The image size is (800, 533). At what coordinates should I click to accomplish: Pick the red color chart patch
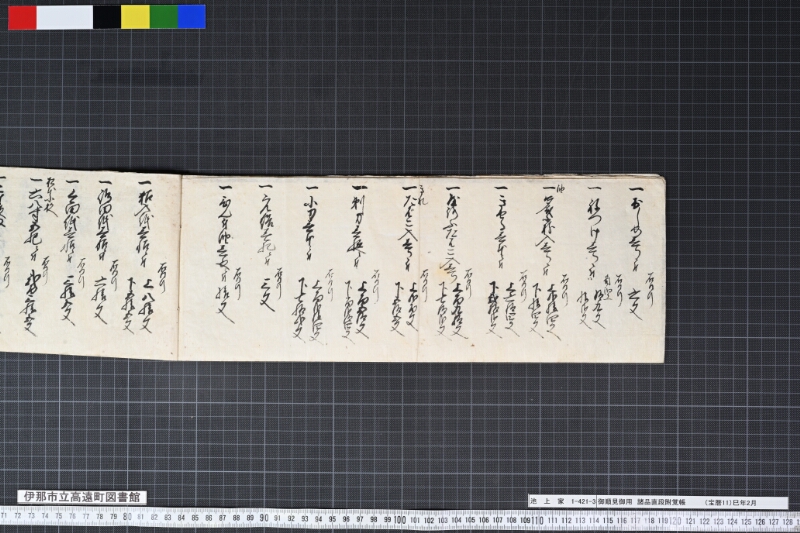[22, 17]
